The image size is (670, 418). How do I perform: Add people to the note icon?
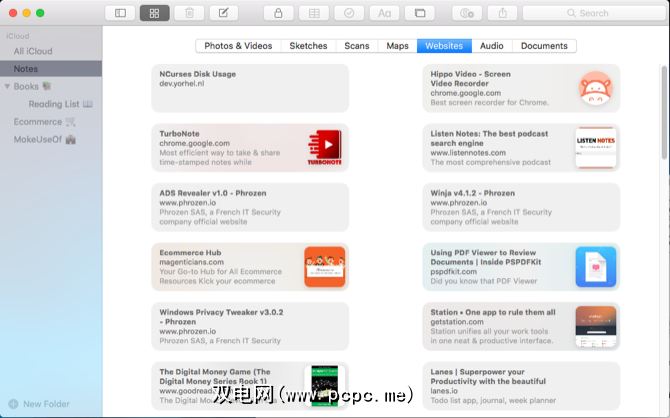point(467,13)
